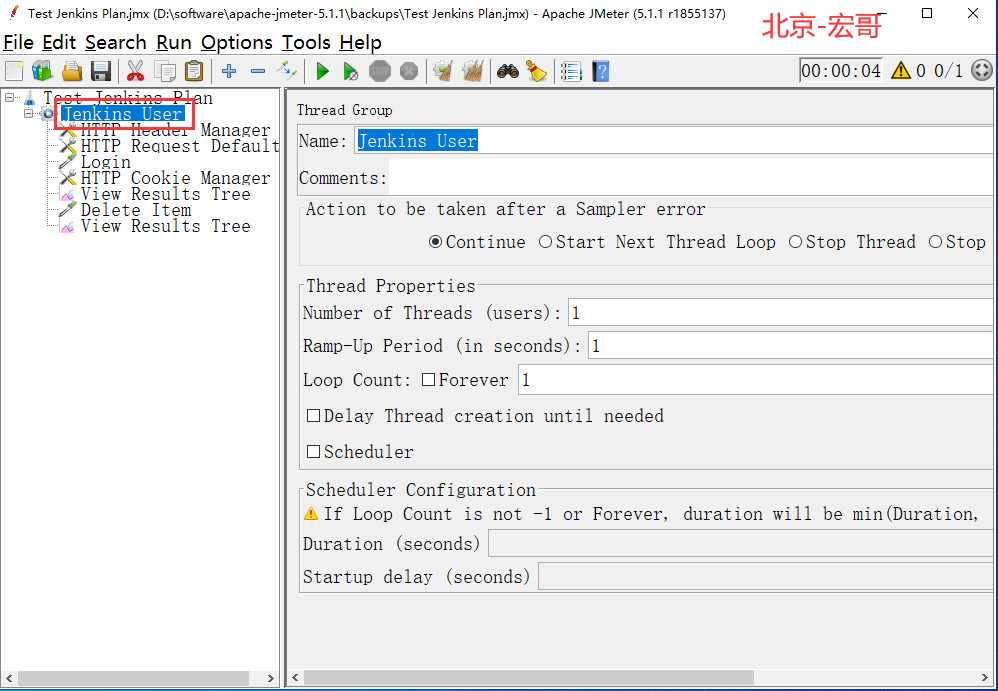Click left arrow of tree panel scrollbar

click(8, 678)
